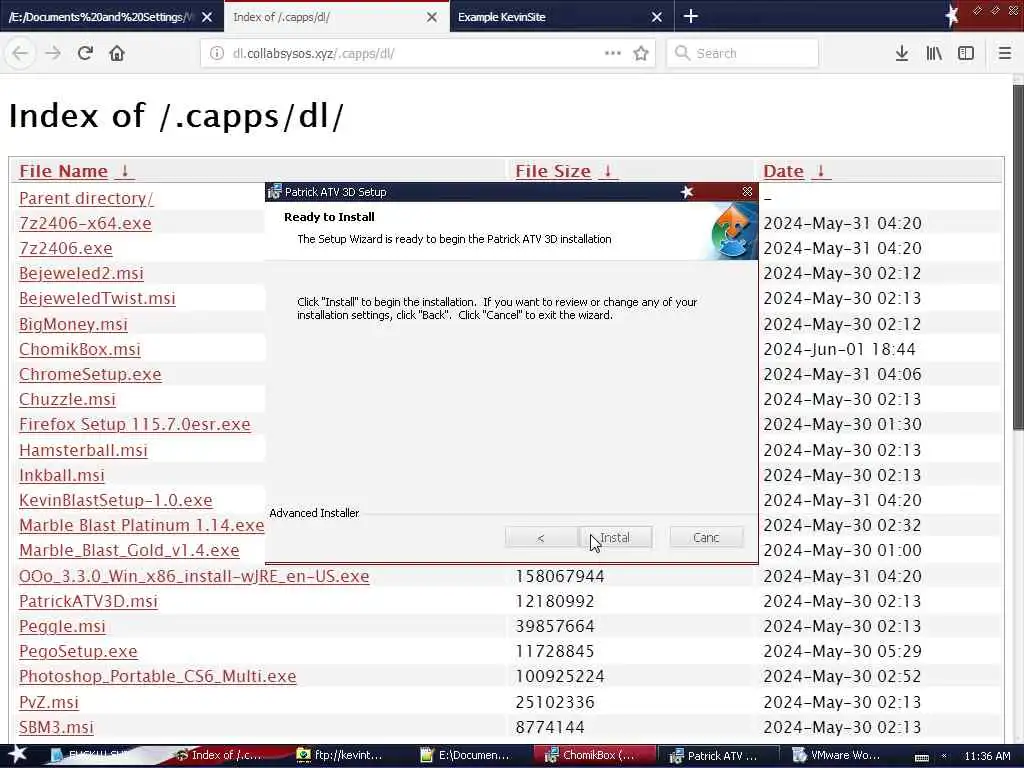Viewport: 1024px width, 768px height.
Task: Click the star button in setup title bar
Action: click(687, 192)
